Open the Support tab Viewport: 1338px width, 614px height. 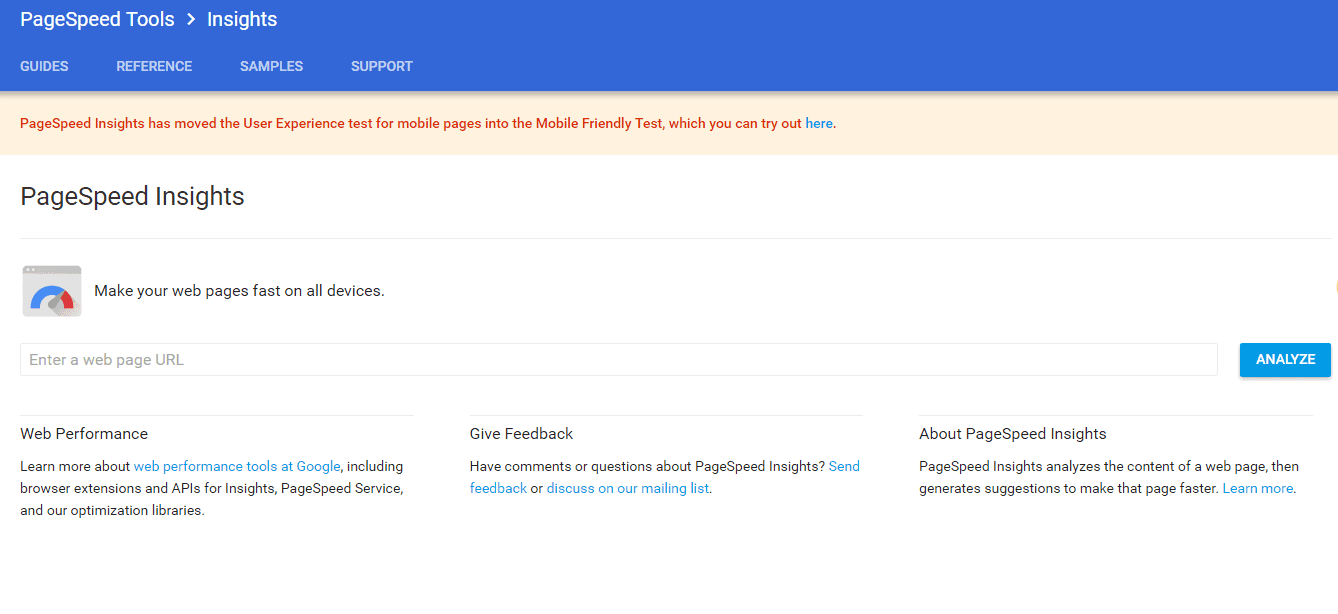click(382, 66)
